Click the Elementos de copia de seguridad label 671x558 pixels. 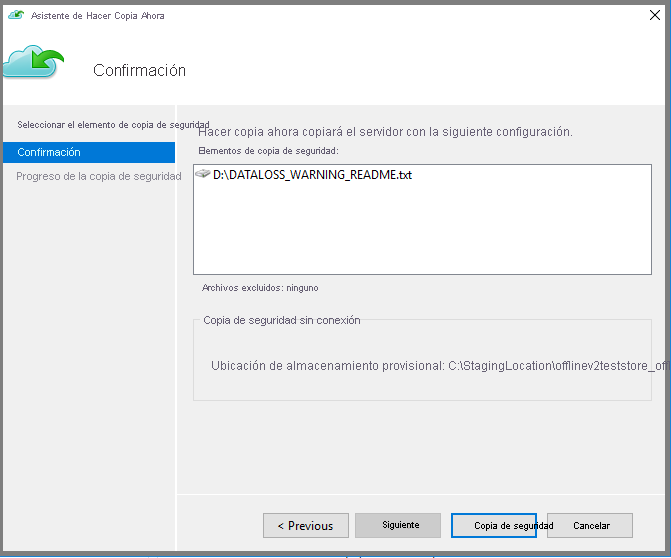(268, 151)
